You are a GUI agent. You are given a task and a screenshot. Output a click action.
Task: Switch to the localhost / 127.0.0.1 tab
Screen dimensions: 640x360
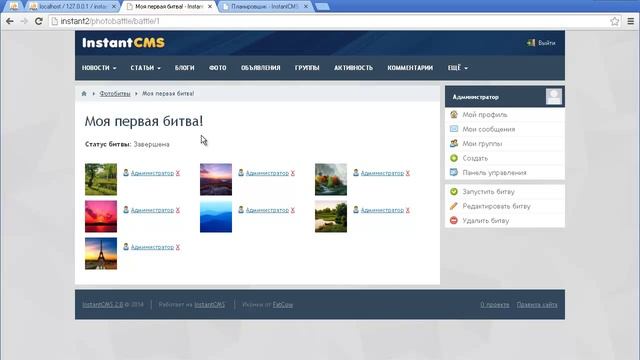coord(73,7)
